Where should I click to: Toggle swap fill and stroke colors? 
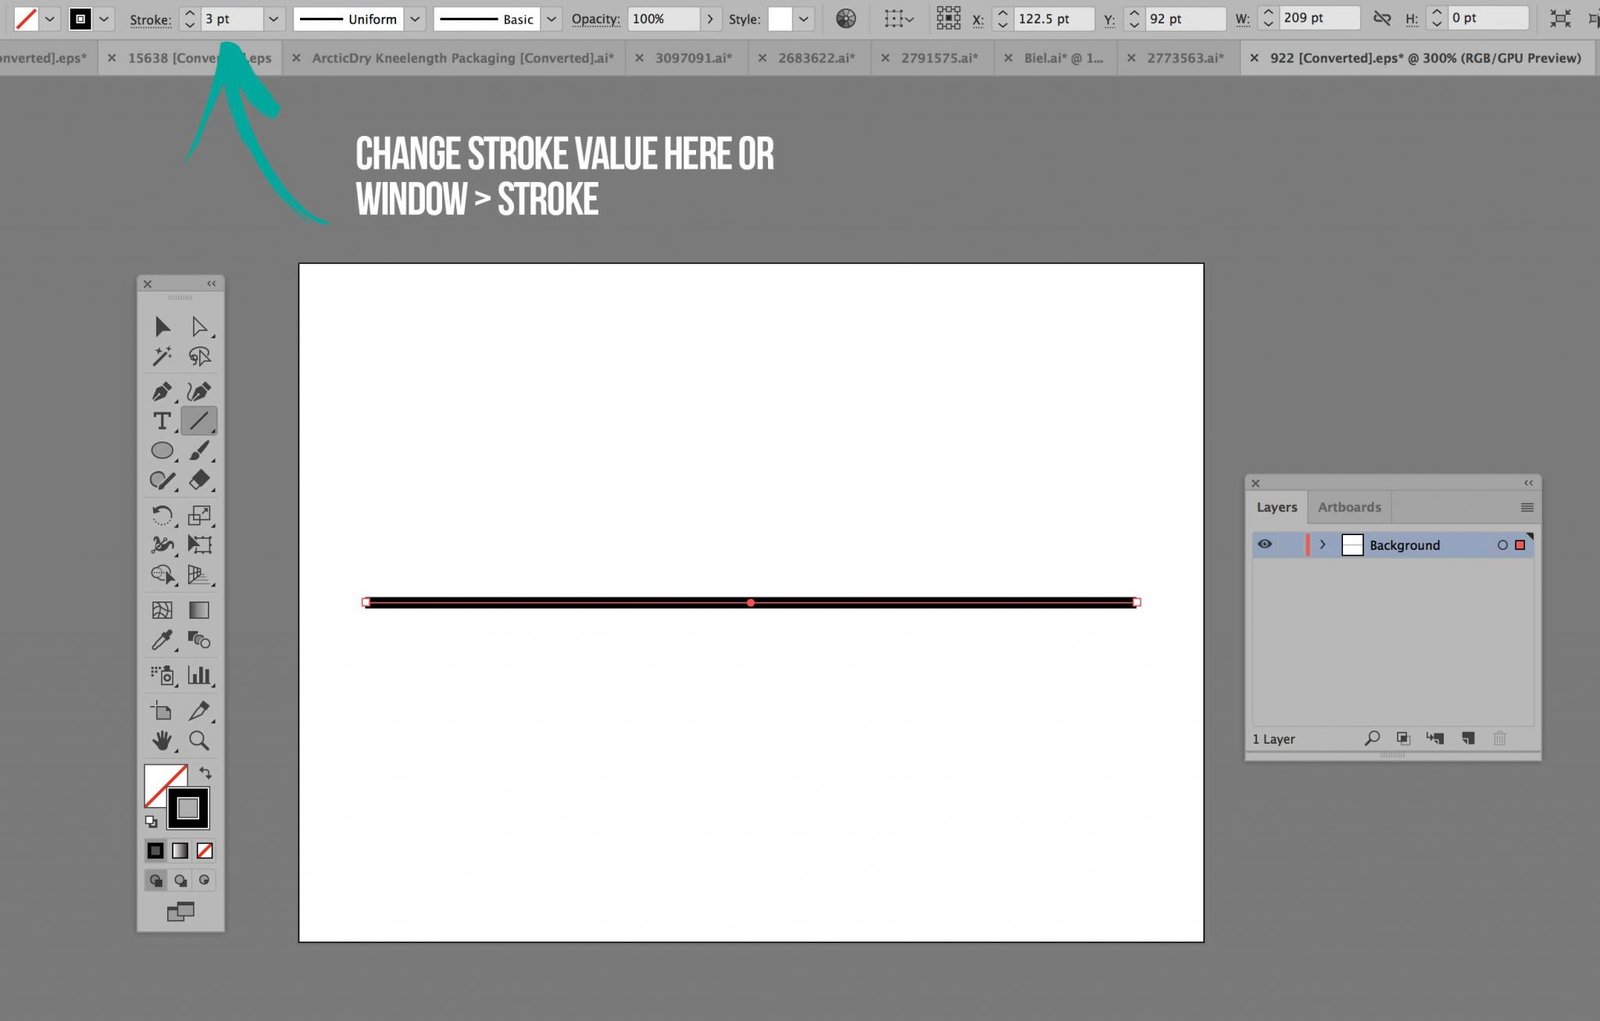click(205, 772)
